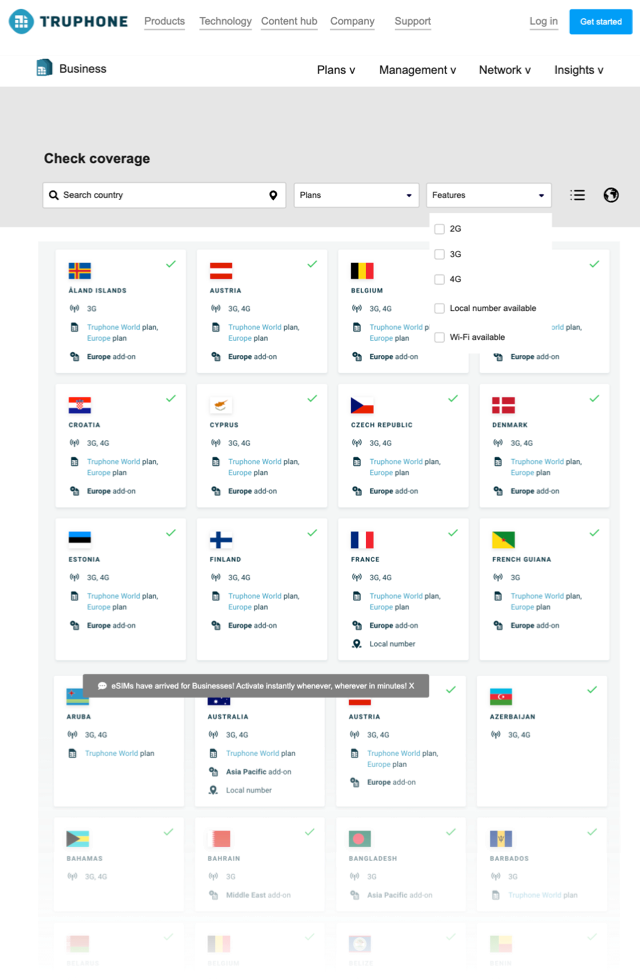Toggle the Wi-Fi available checkbox
This screenshot has width=640, height=980.
click(x=440, y=337)
